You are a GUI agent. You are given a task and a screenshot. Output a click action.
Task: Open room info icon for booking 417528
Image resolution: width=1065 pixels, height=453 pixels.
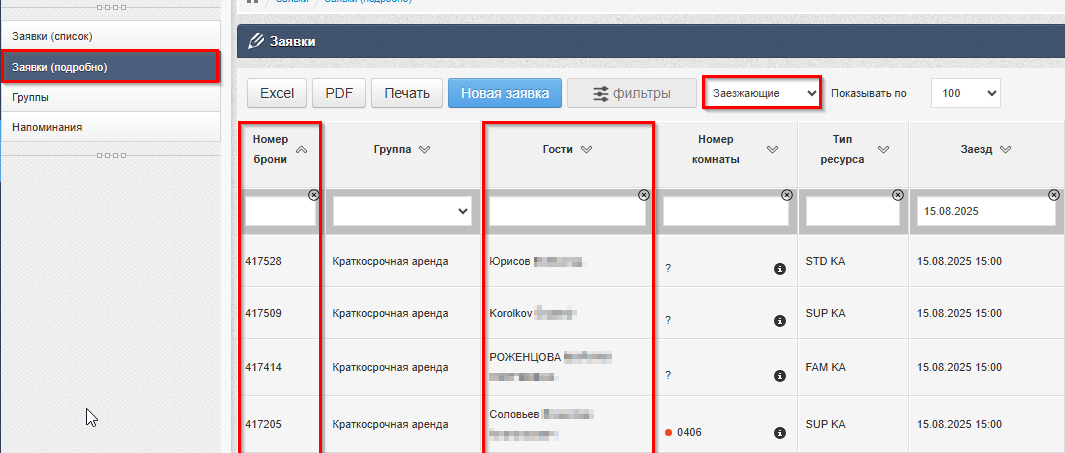click(780, 269)
